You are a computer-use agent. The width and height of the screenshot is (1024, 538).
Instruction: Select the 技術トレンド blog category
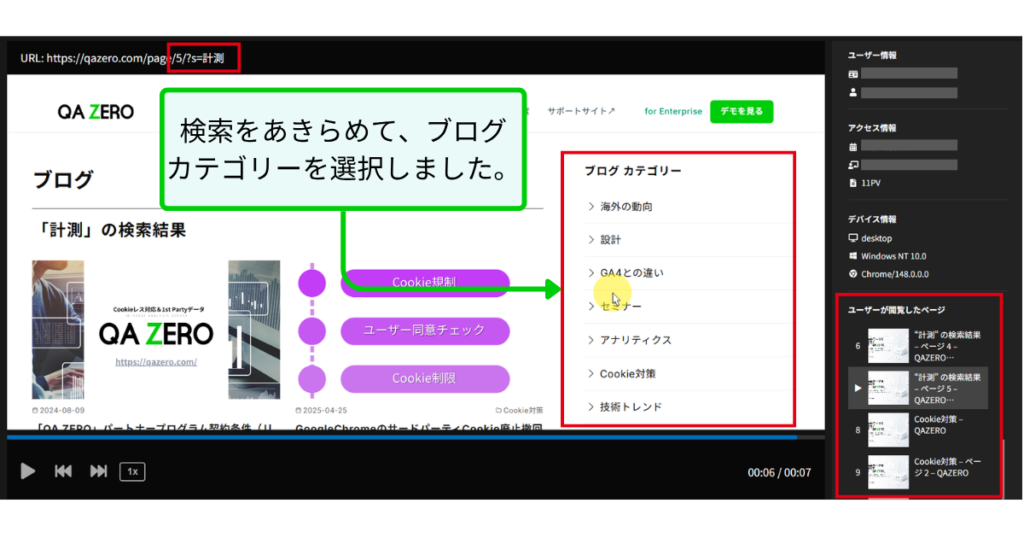point(631,407)
